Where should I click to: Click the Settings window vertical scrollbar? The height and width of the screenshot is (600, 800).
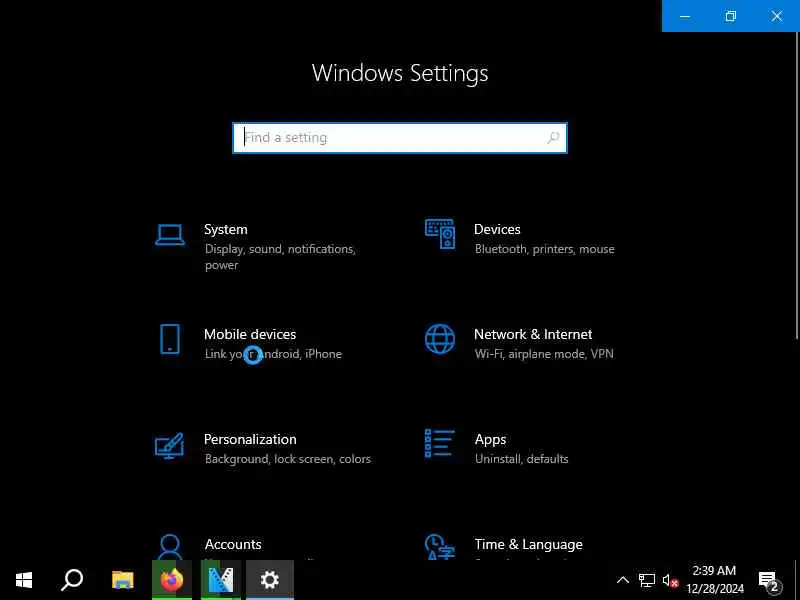pyautogui.click(x=797, y=186)
